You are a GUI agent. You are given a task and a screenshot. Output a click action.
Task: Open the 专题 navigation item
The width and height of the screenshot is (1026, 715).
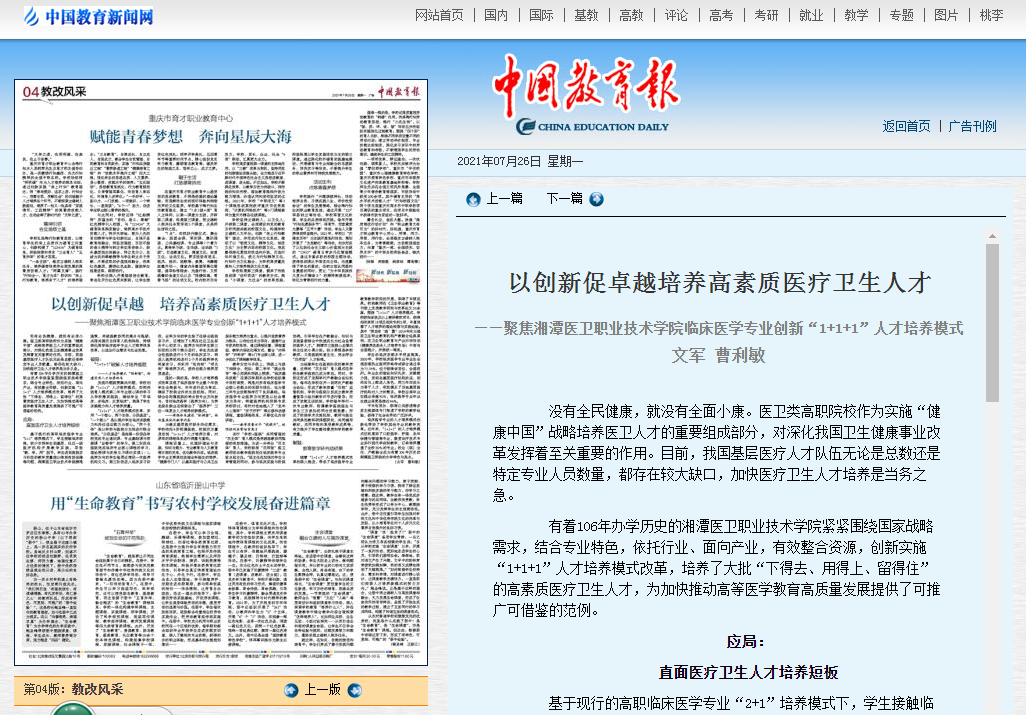coord(902,15)
